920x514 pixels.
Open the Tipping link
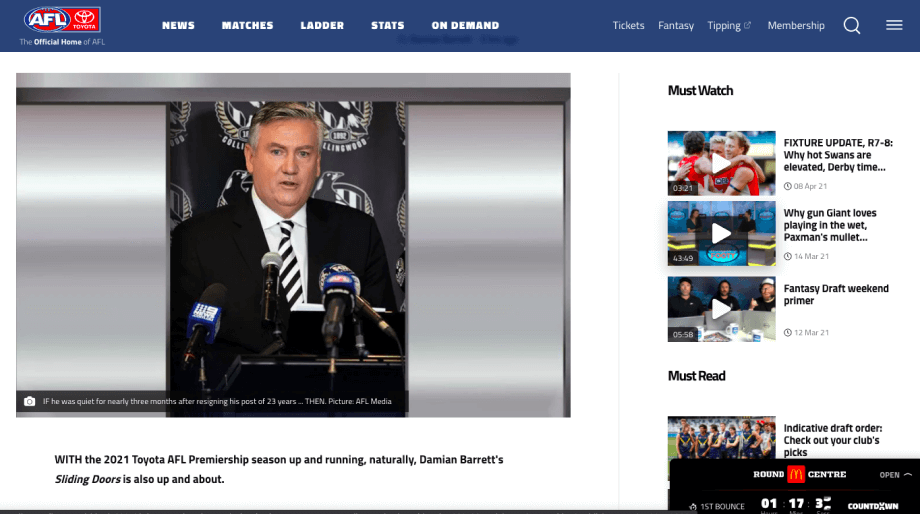[x=723, y=26]
